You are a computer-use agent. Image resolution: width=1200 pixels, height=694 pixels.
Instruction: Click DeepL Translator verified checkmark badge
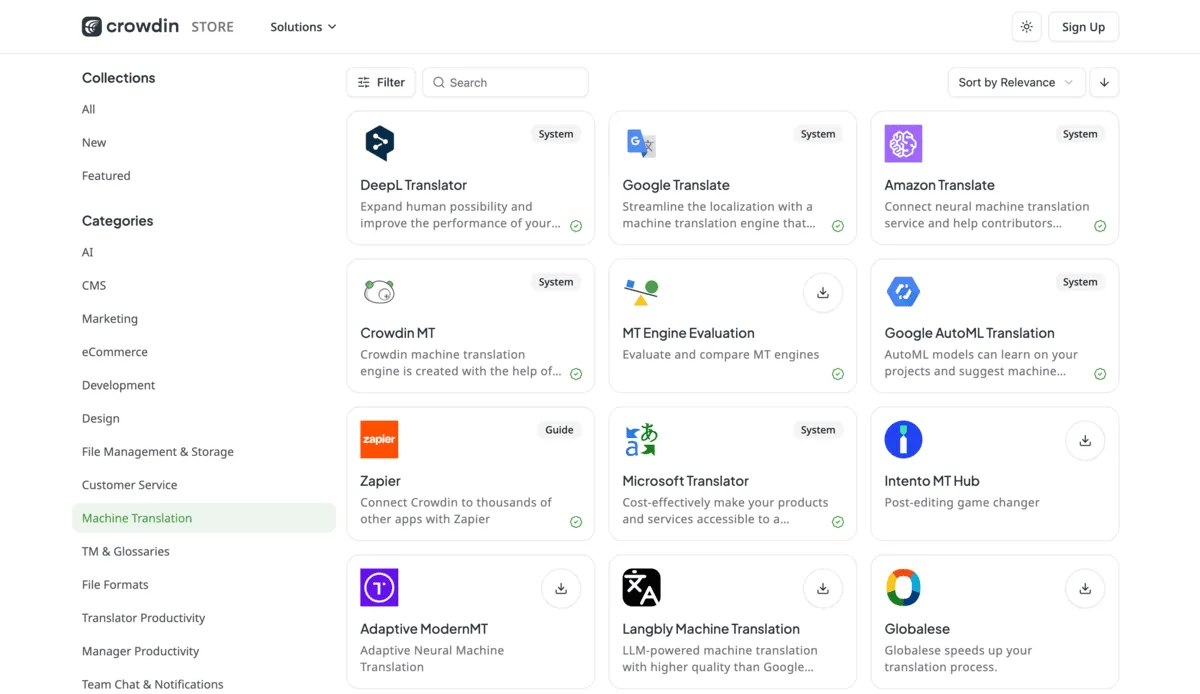[576, 226]
